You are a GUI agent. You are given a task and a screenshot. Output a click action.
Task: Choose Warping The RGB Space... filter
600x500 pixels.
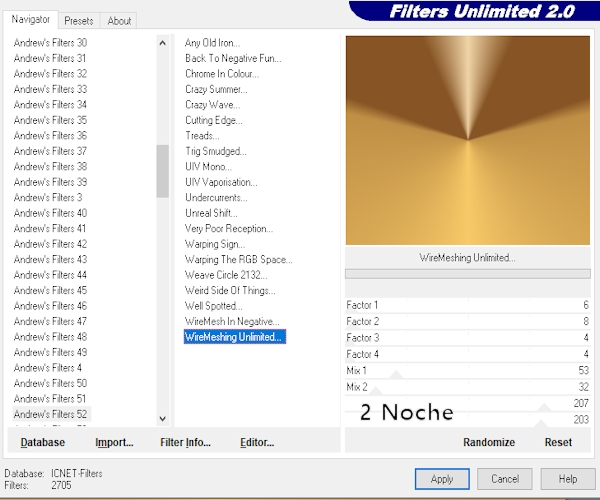(x=238, y=259)
